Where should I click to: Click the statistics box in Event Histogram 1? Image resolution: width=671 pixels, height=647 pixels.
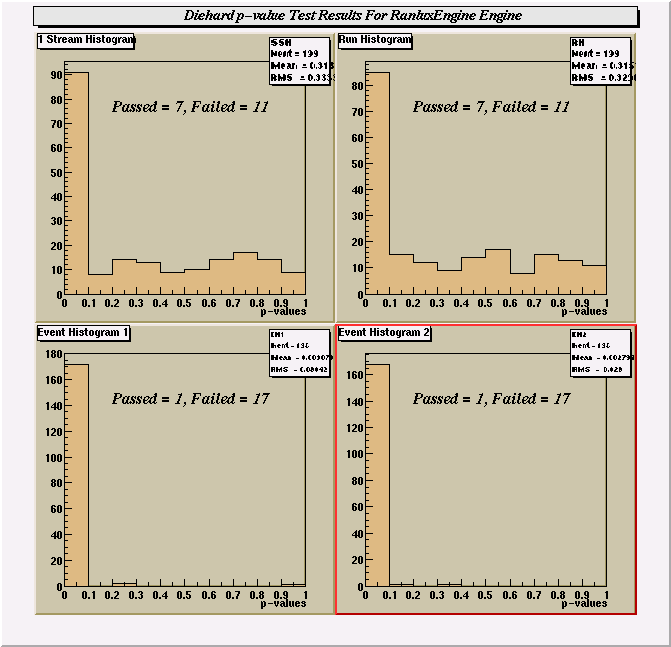pos(299,354)
